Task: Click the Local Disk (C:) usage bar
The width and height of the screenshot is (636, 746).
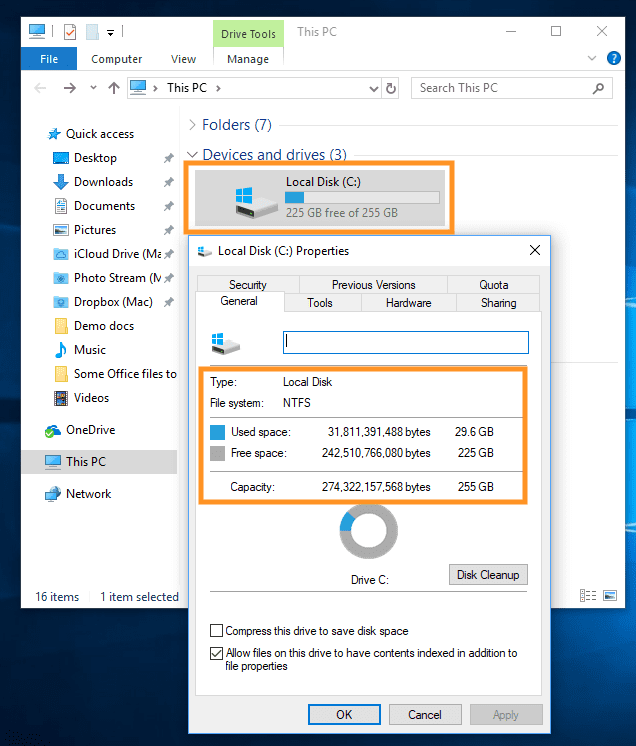Action: [362, 197]
